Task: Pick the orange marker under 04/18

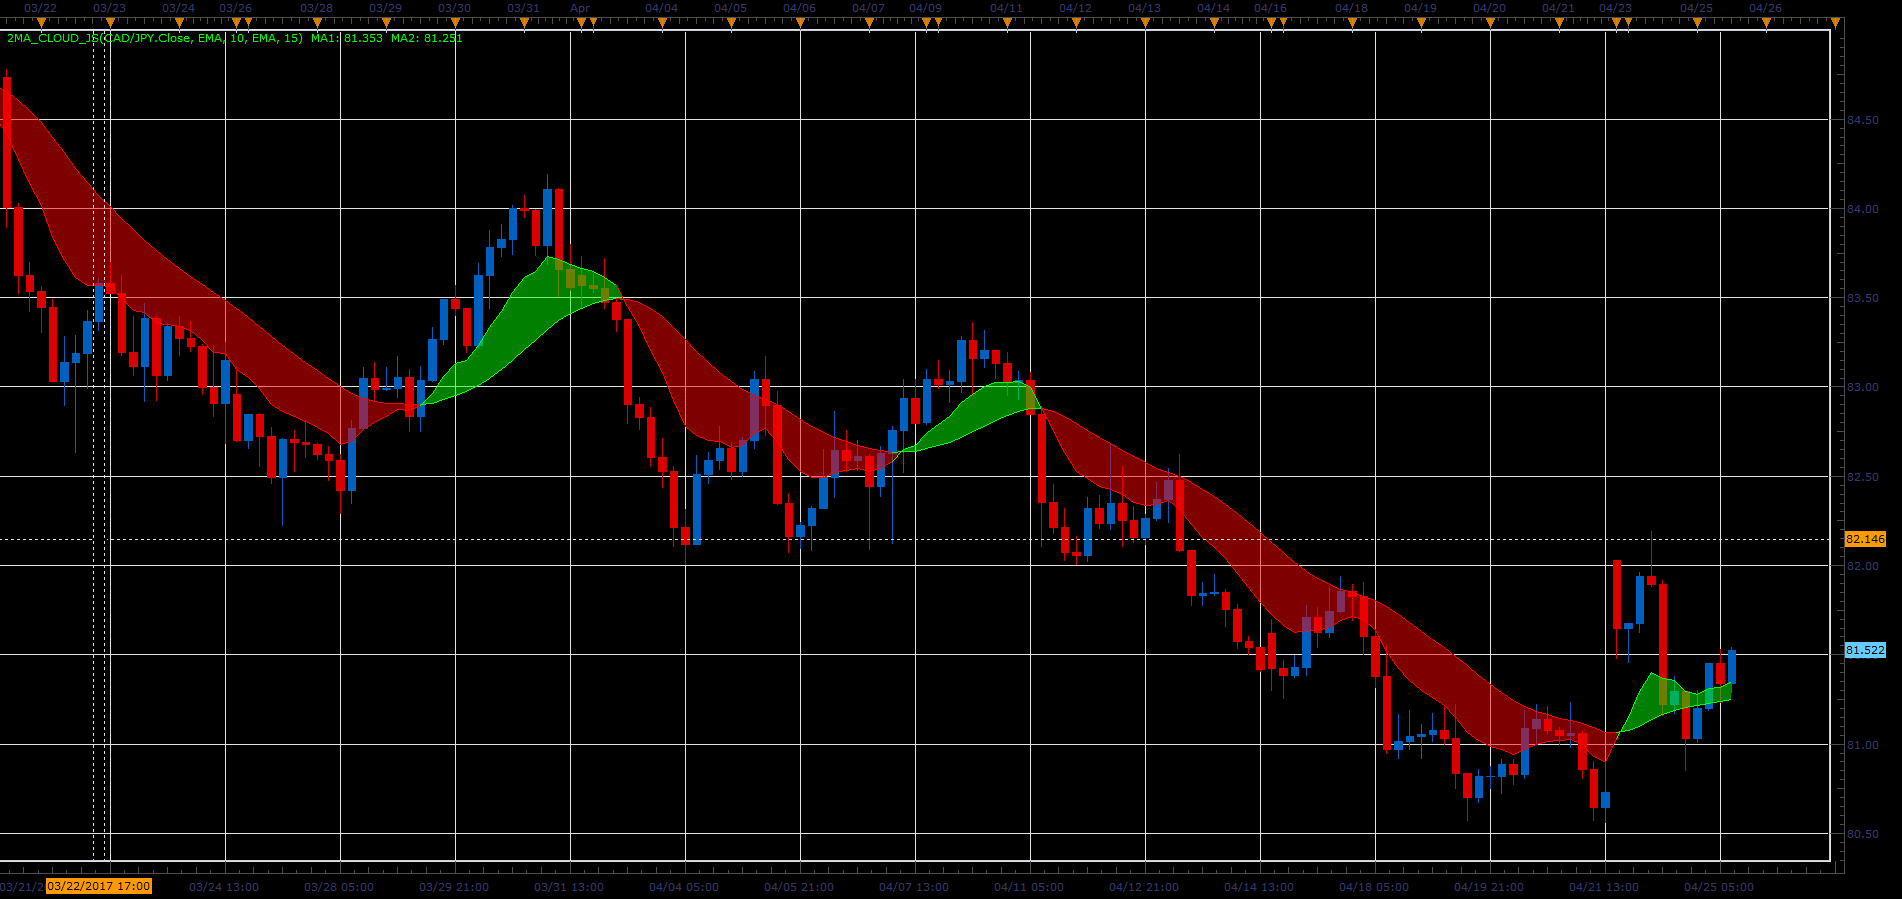Action: pos(1351,22)
